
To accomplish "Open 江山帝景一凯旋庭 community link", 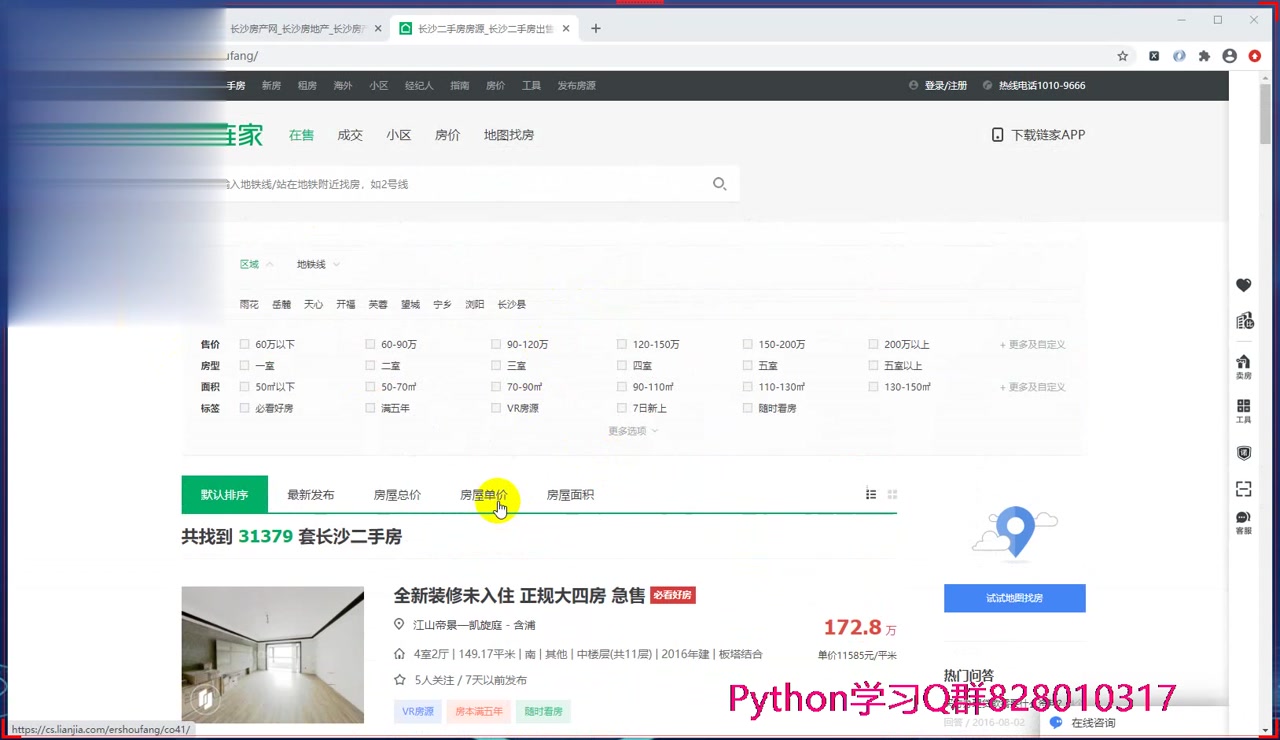I will coord(457,625).
